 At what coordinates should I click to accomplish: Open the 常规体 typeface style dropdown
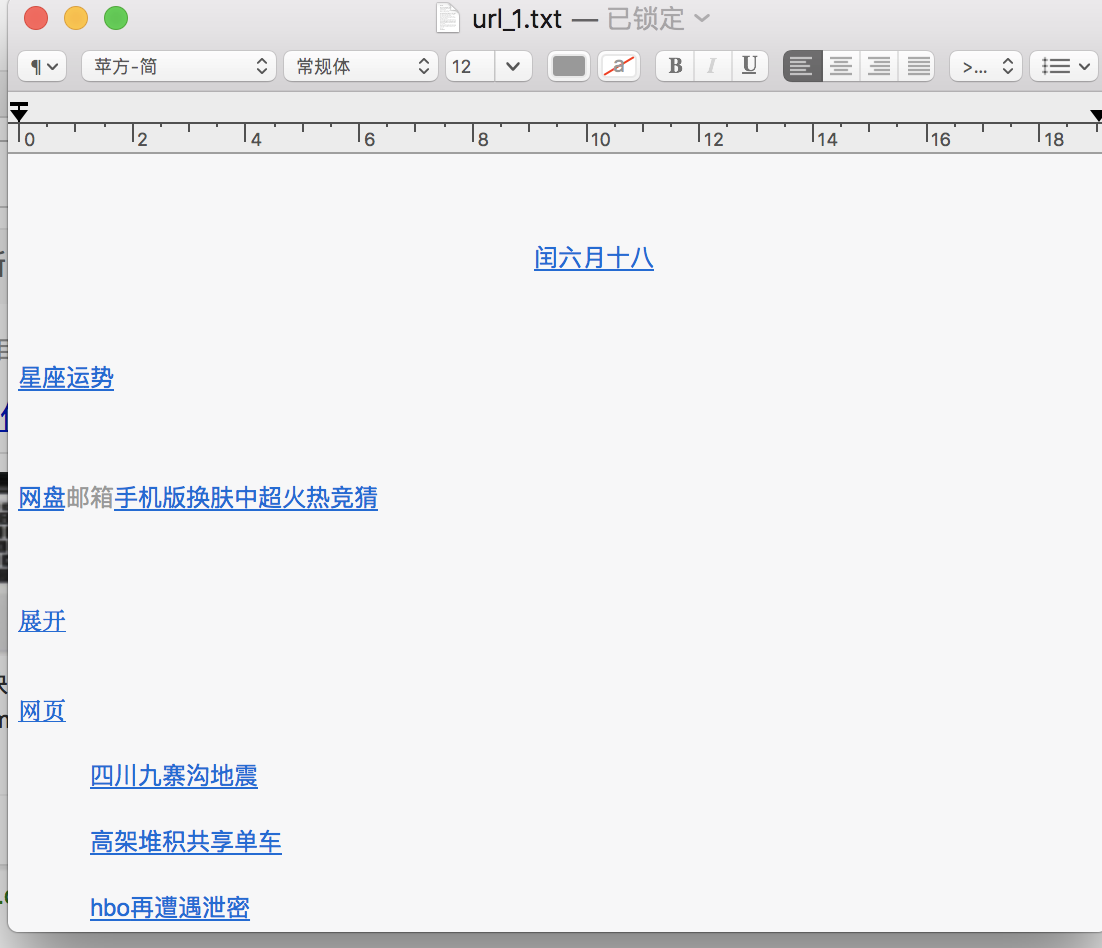click(361, 66)
